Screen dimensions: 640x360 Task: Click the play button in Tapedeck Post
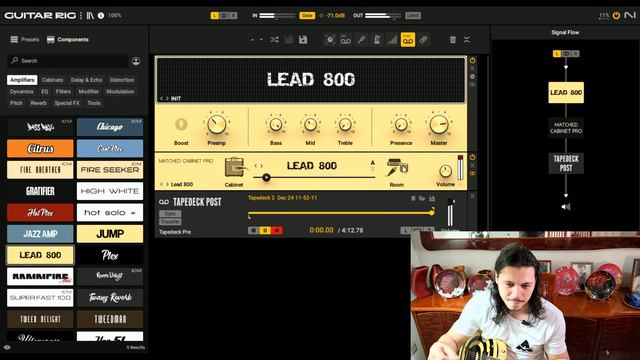click(x=265, y=231)
